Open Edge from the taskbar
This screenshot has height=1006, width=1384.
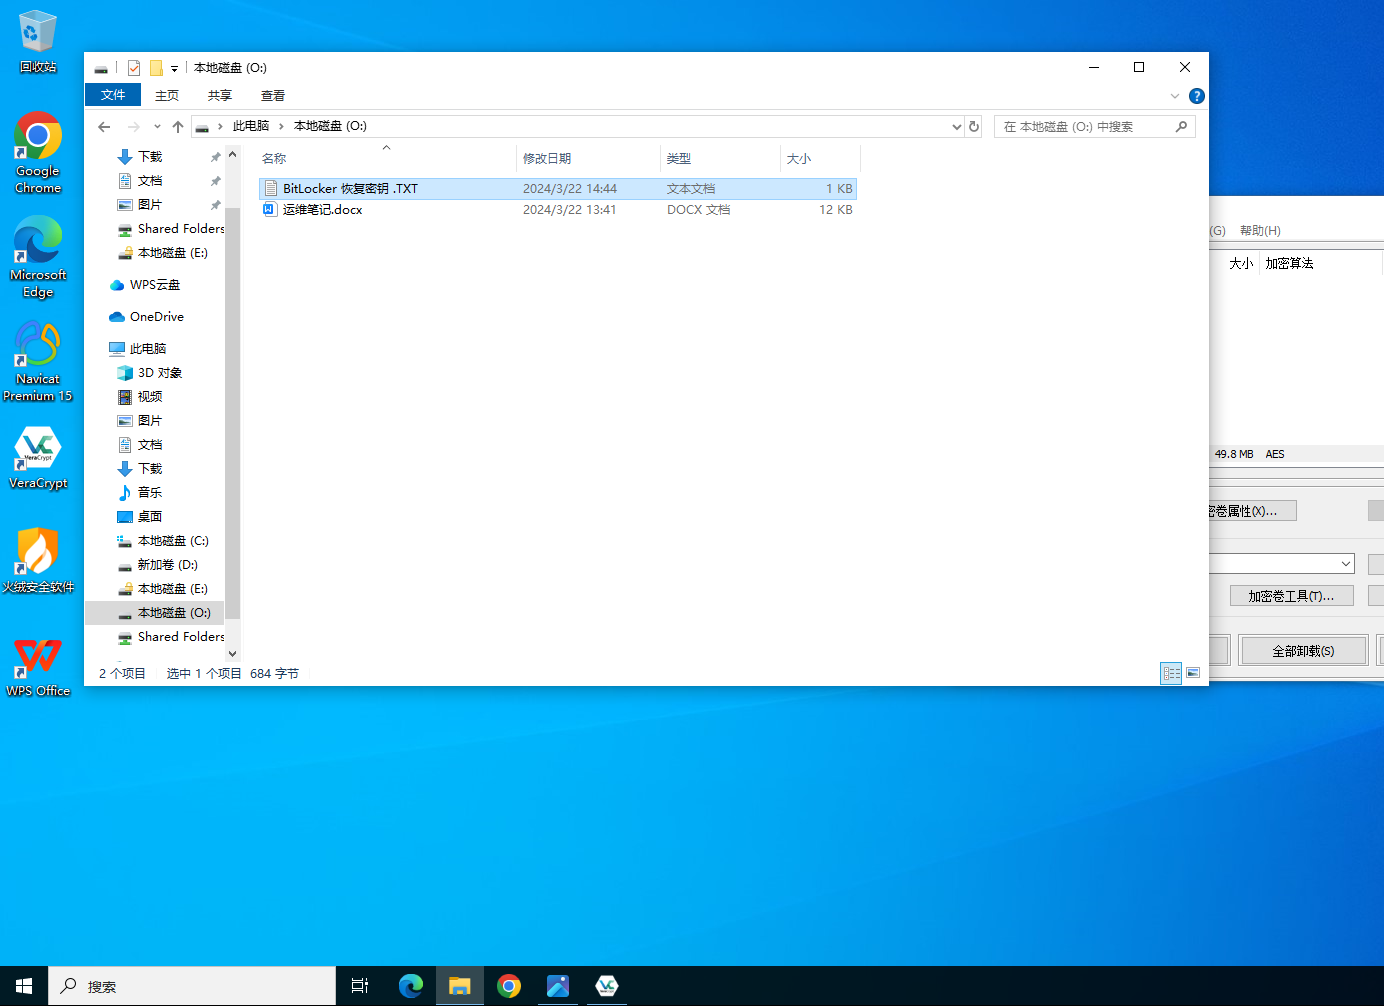(x=411, y=986)
